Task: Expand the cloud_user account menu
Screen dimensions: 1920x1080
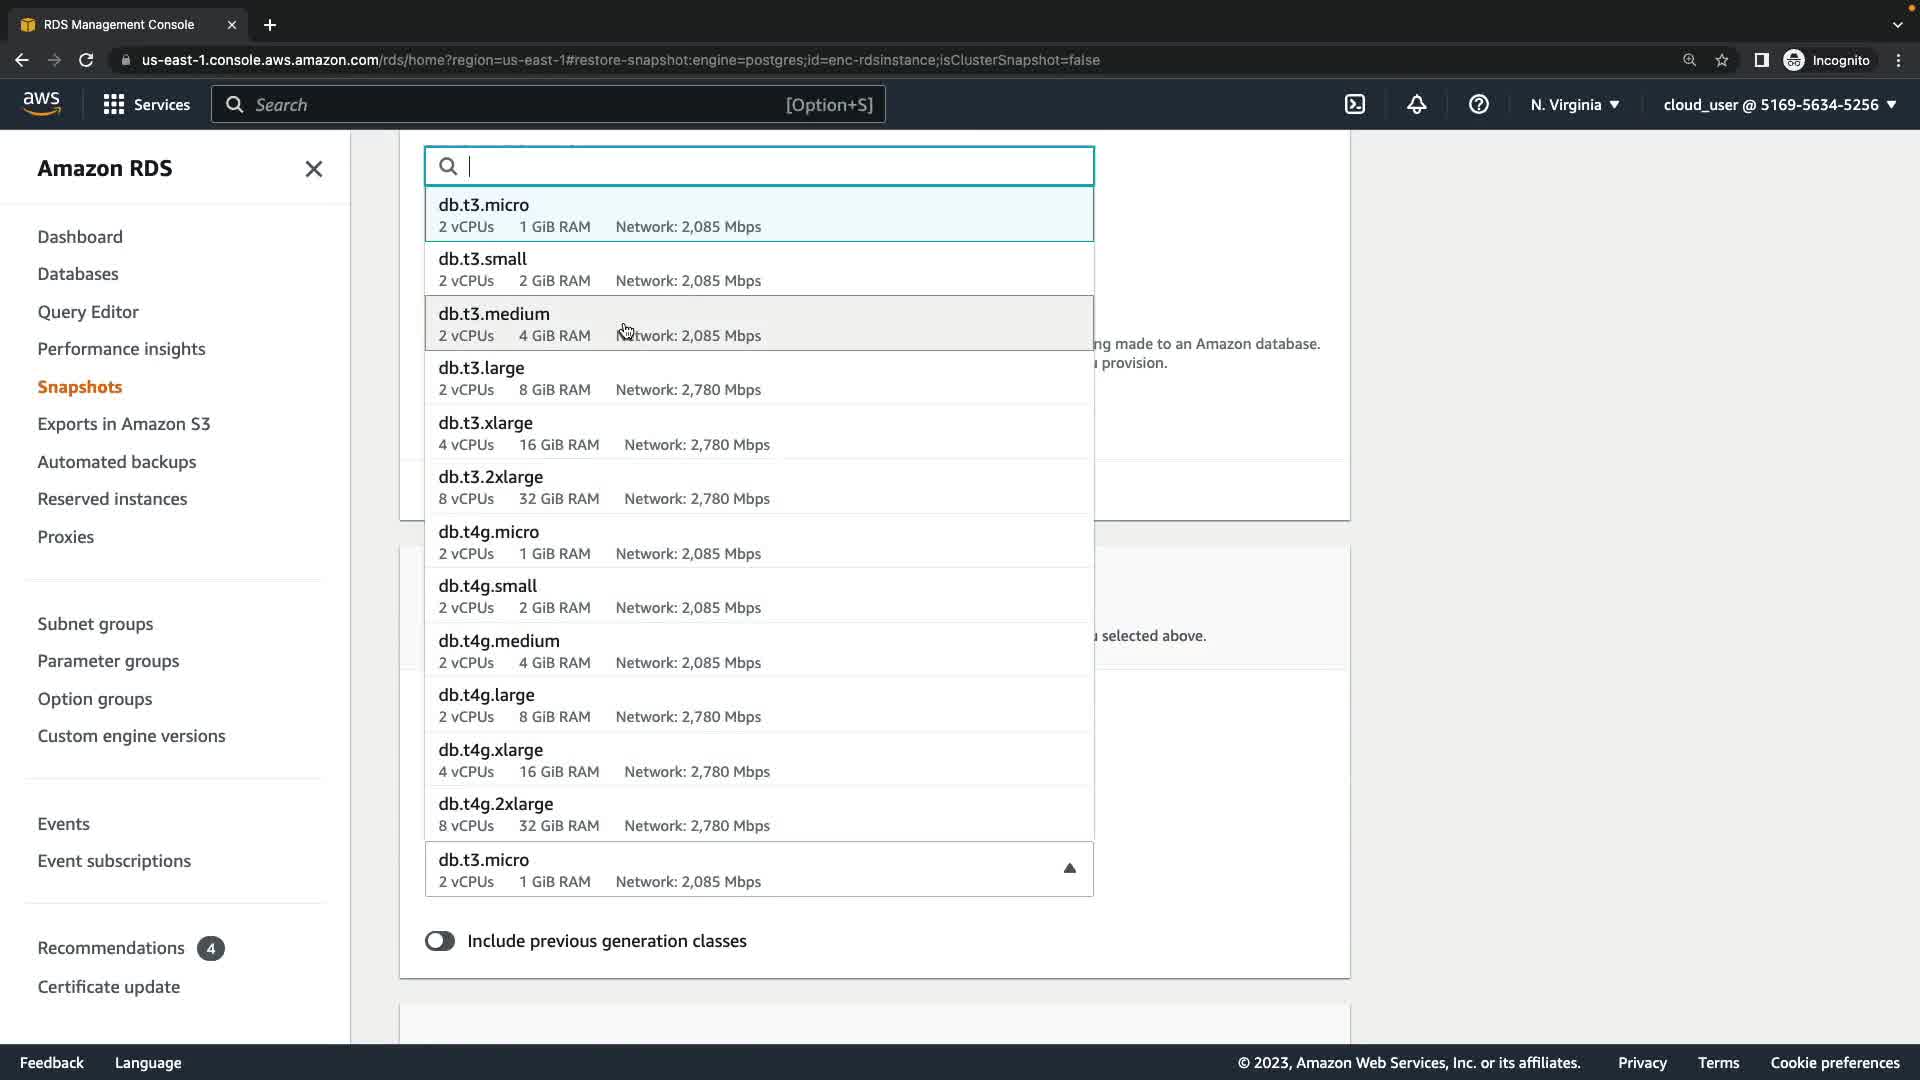Action: point(1779,104)
